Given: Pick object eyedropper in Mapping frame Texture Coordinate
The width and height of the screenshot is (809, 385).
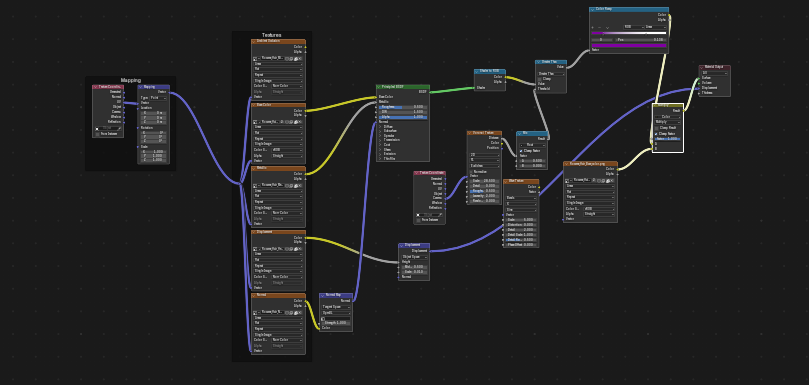Looking at the screenshot, I should tap(119, 129).
